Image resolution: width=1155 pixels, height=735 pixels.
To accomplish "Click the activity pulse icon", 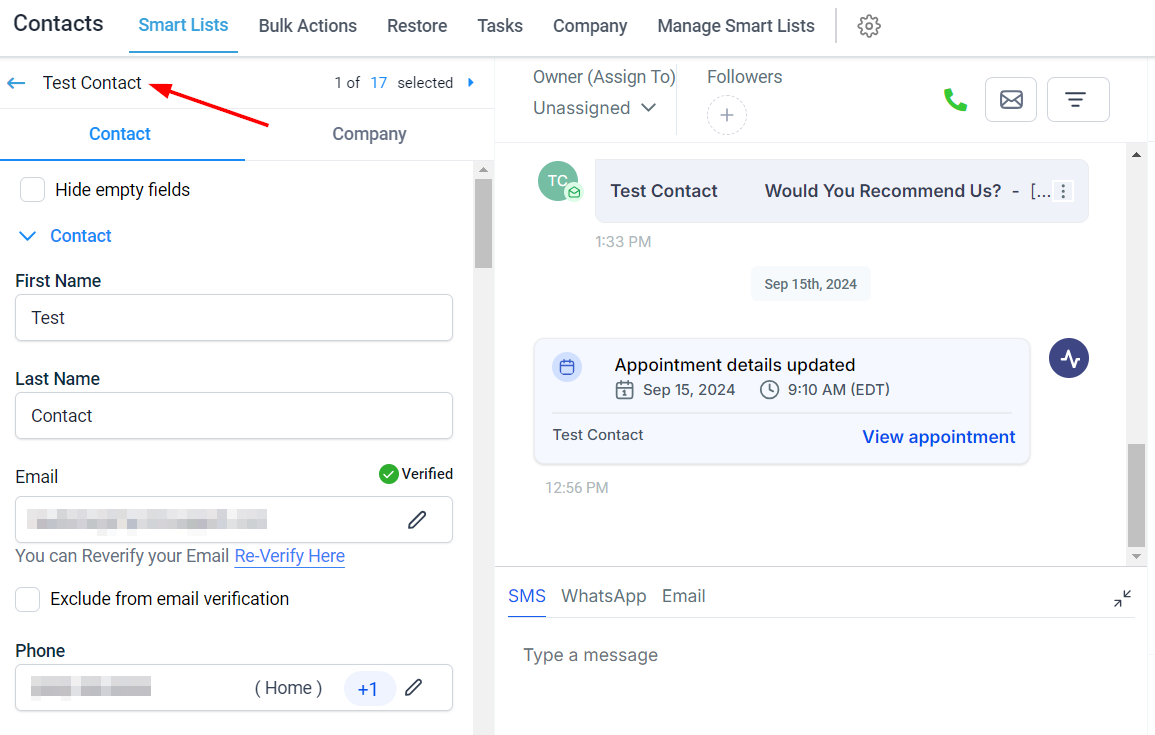I will (x=1069, y=359).
